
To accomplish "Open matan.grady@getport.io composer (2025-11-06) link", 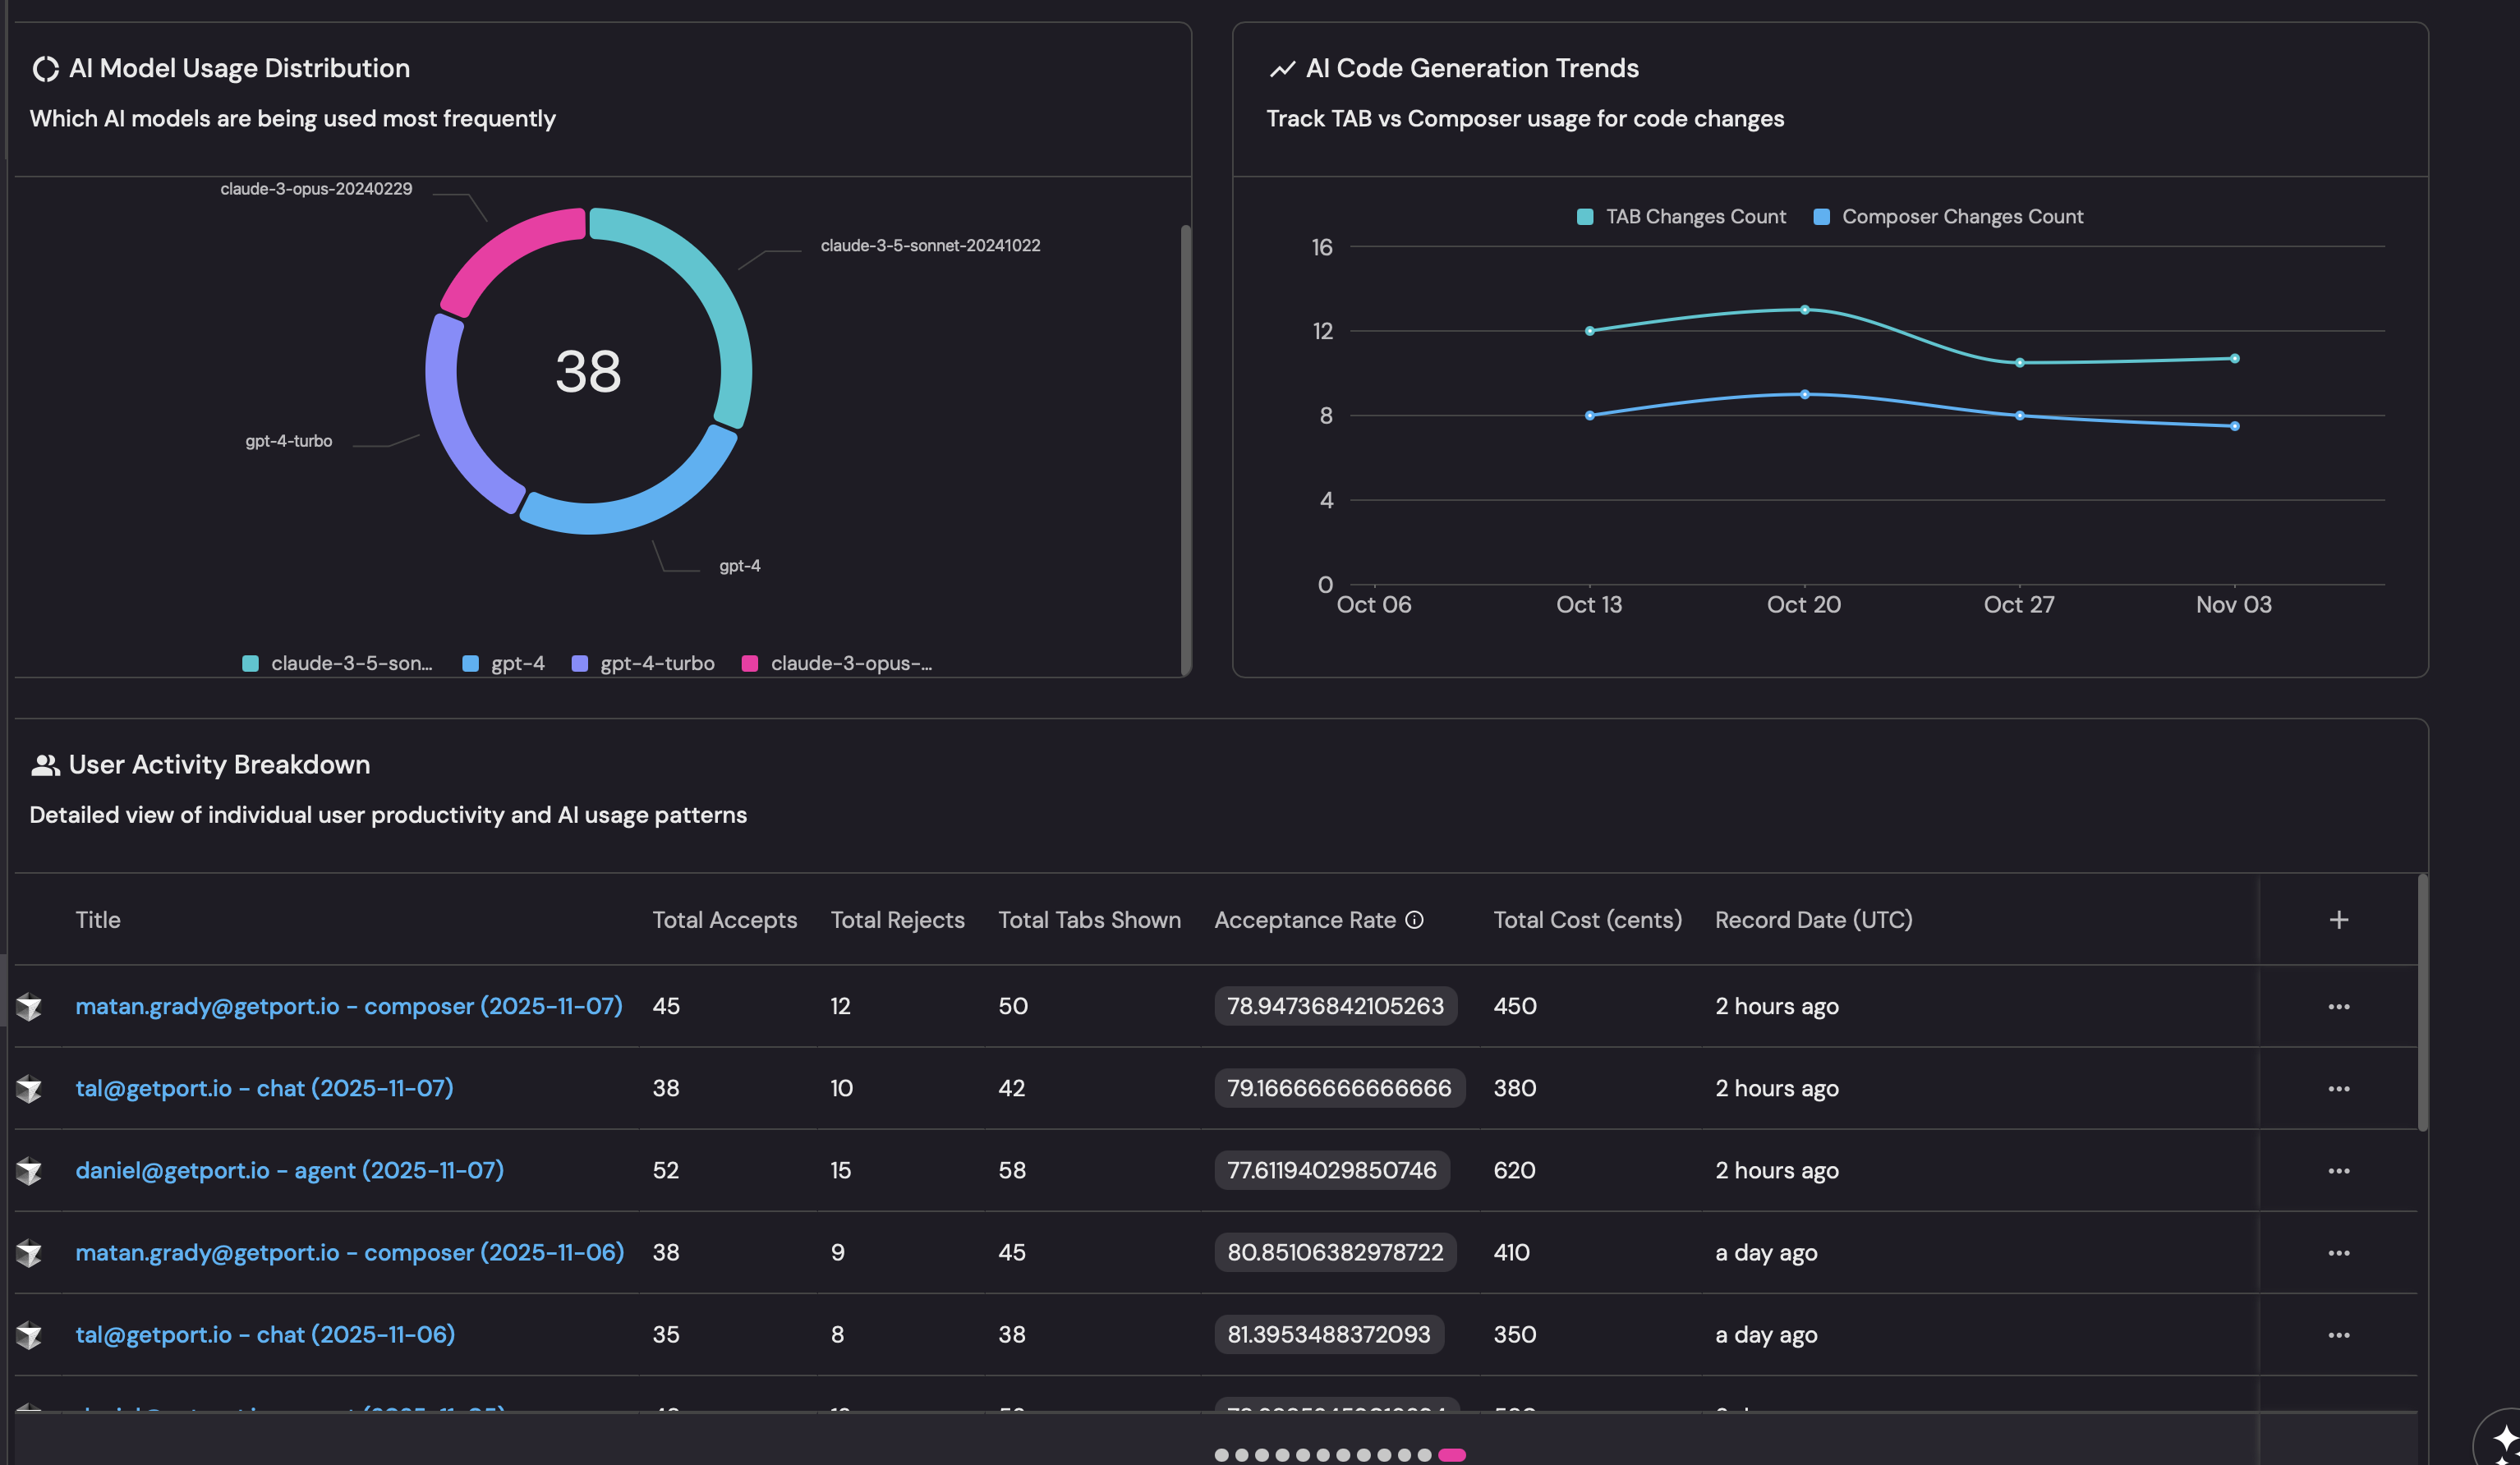I will 349,1252.
